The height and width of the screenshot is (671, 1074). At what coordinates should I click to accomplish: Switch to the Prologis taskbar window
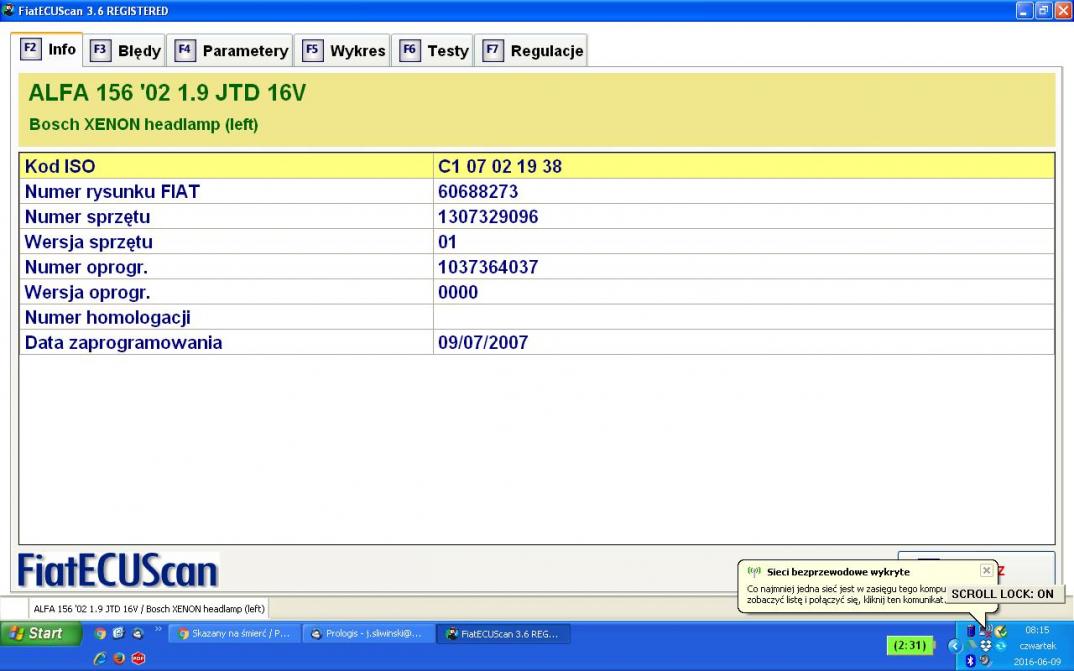[x=367, y=634]
